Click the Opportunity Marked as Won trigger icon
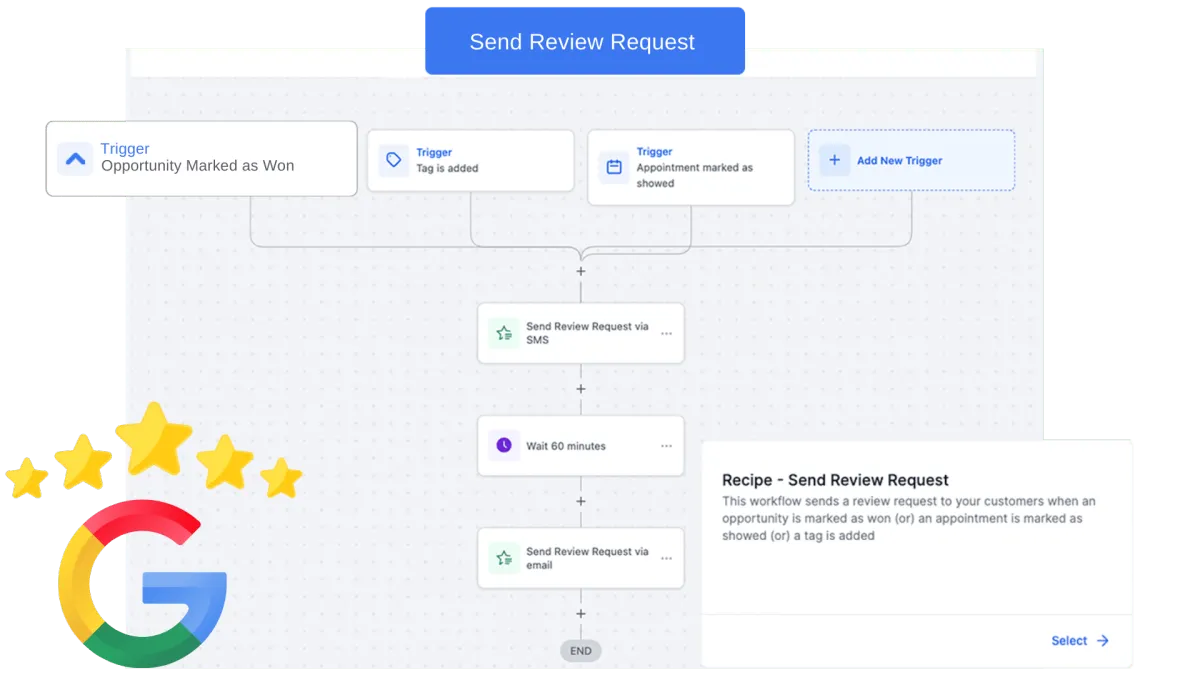 75,158
